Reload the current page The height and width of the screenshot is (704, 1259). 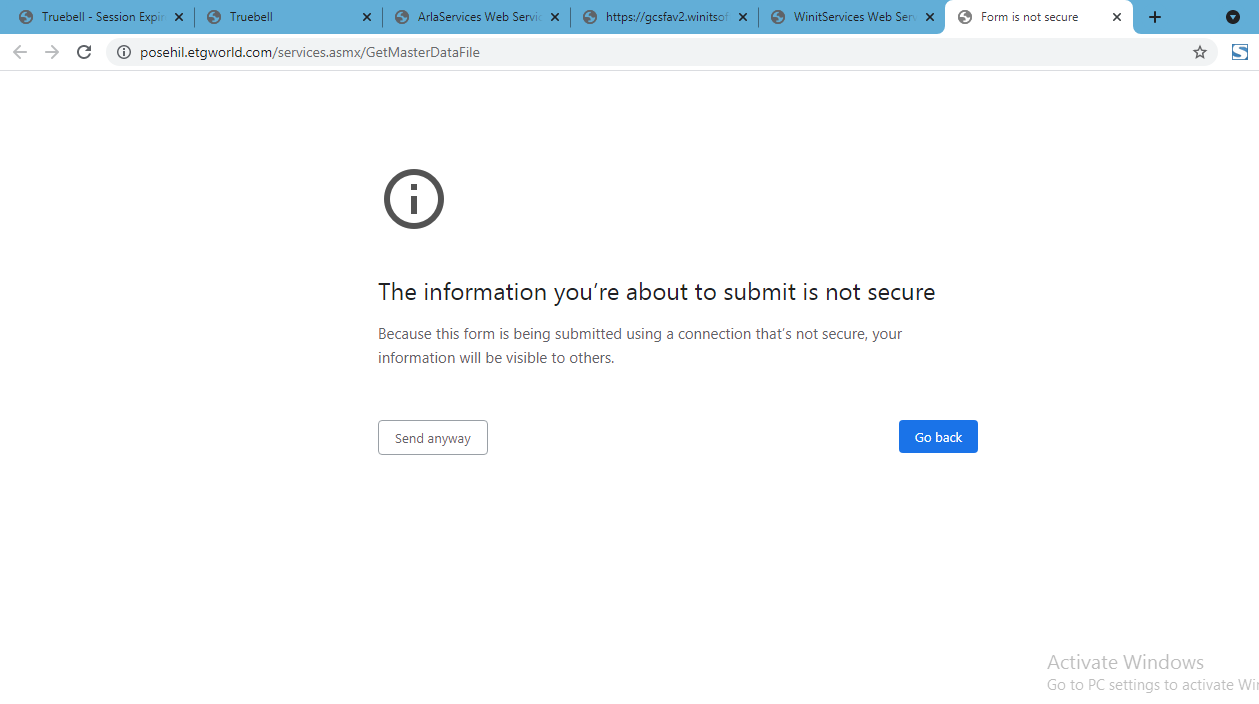point(85,52)
